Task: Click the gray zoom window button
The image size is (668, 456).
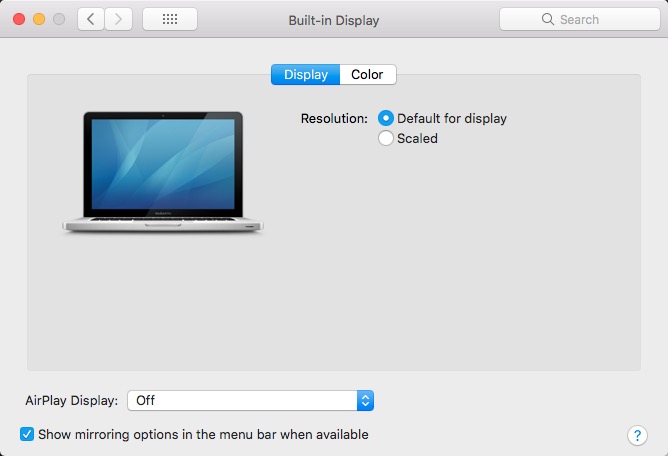Action: 59,19
